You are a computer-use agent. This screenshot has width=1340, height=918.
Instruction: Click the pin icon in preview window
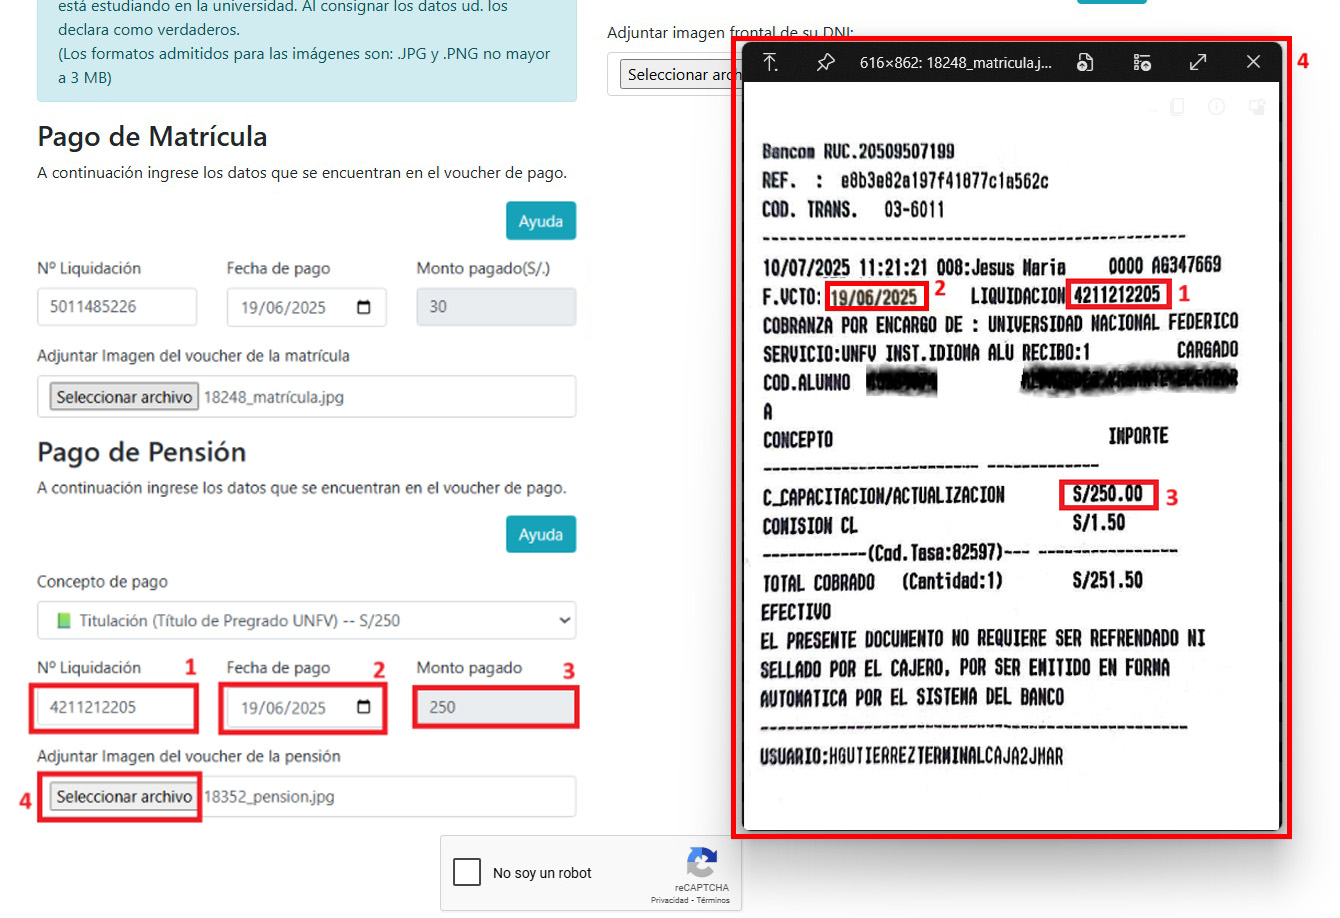(825, 63)
